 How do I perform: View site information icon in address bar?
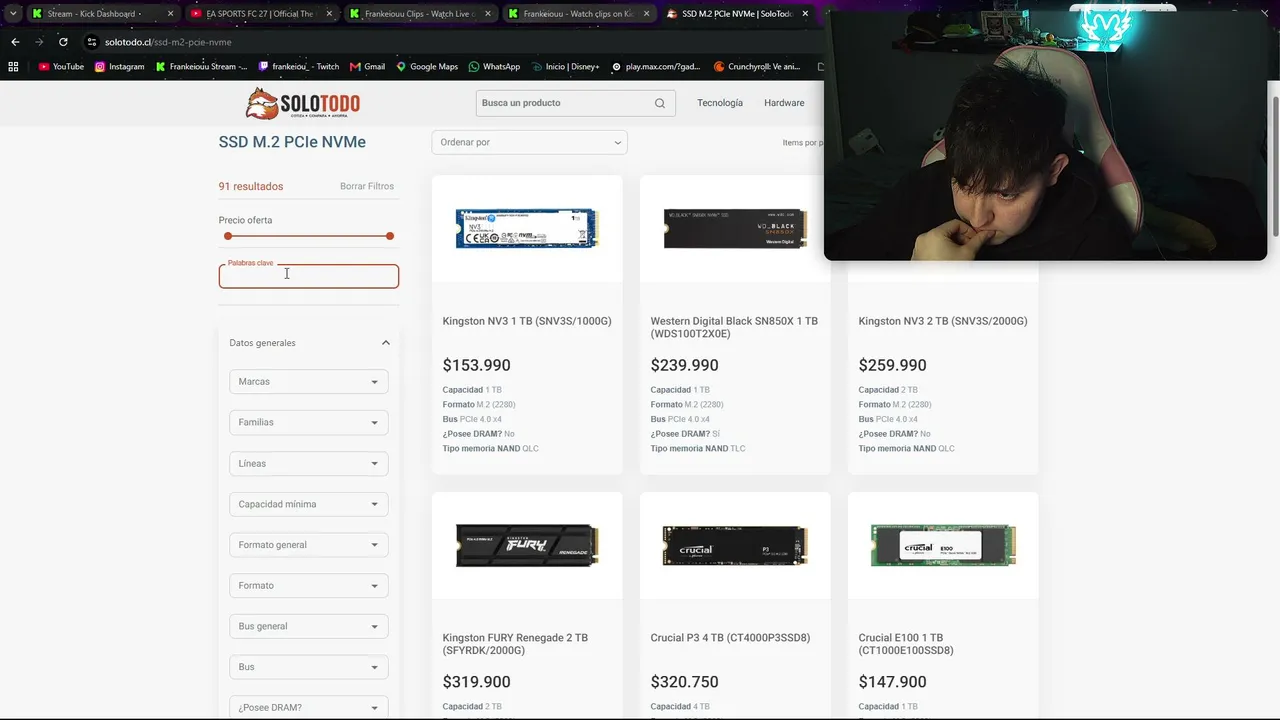[x=92, y=42]
